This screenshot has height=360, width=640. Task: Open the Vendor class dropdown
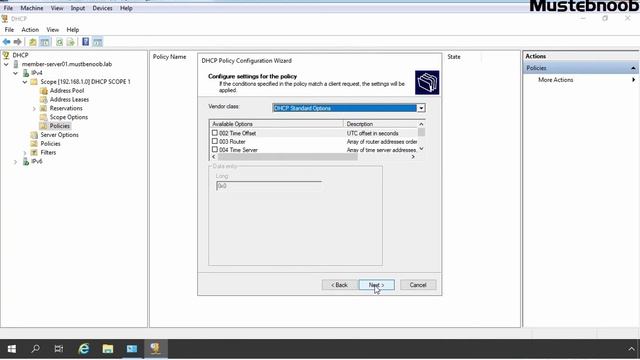pos(421,108)
